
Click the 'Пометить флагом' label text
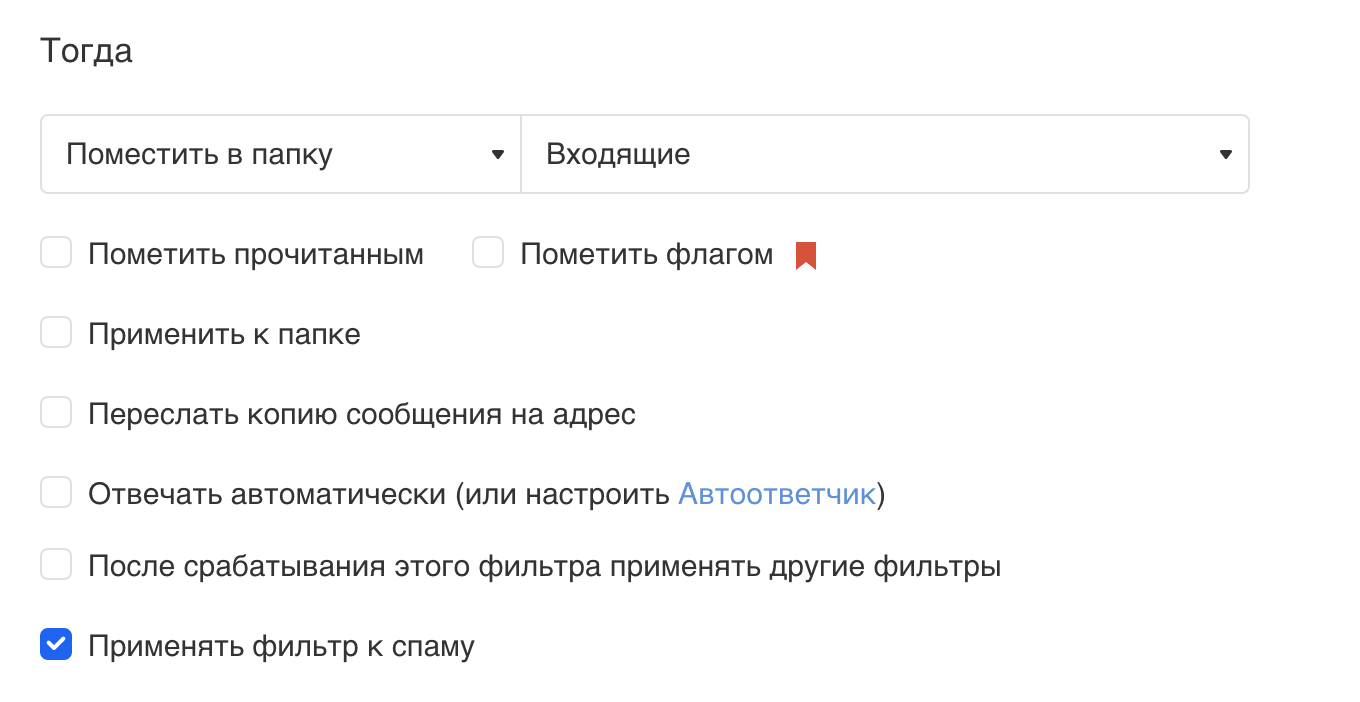click(646, 255)
